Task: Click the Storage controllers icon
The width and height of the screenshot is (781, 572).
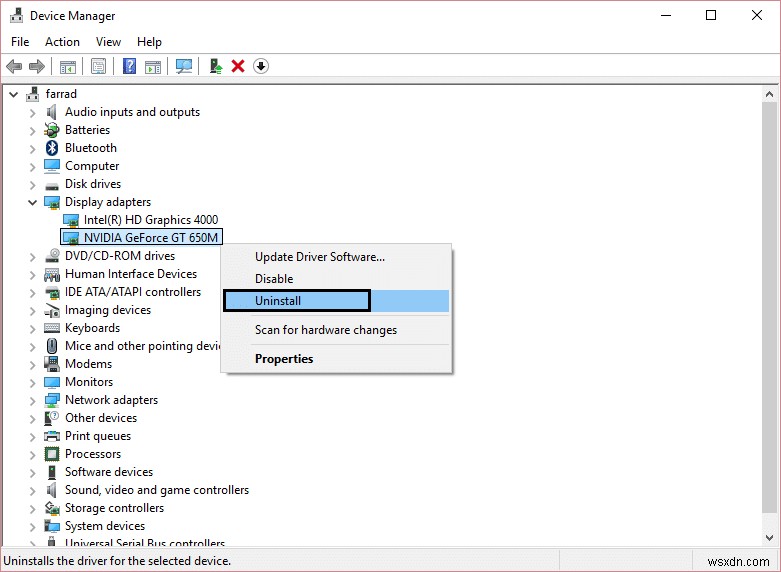Action: click(52, 508)
